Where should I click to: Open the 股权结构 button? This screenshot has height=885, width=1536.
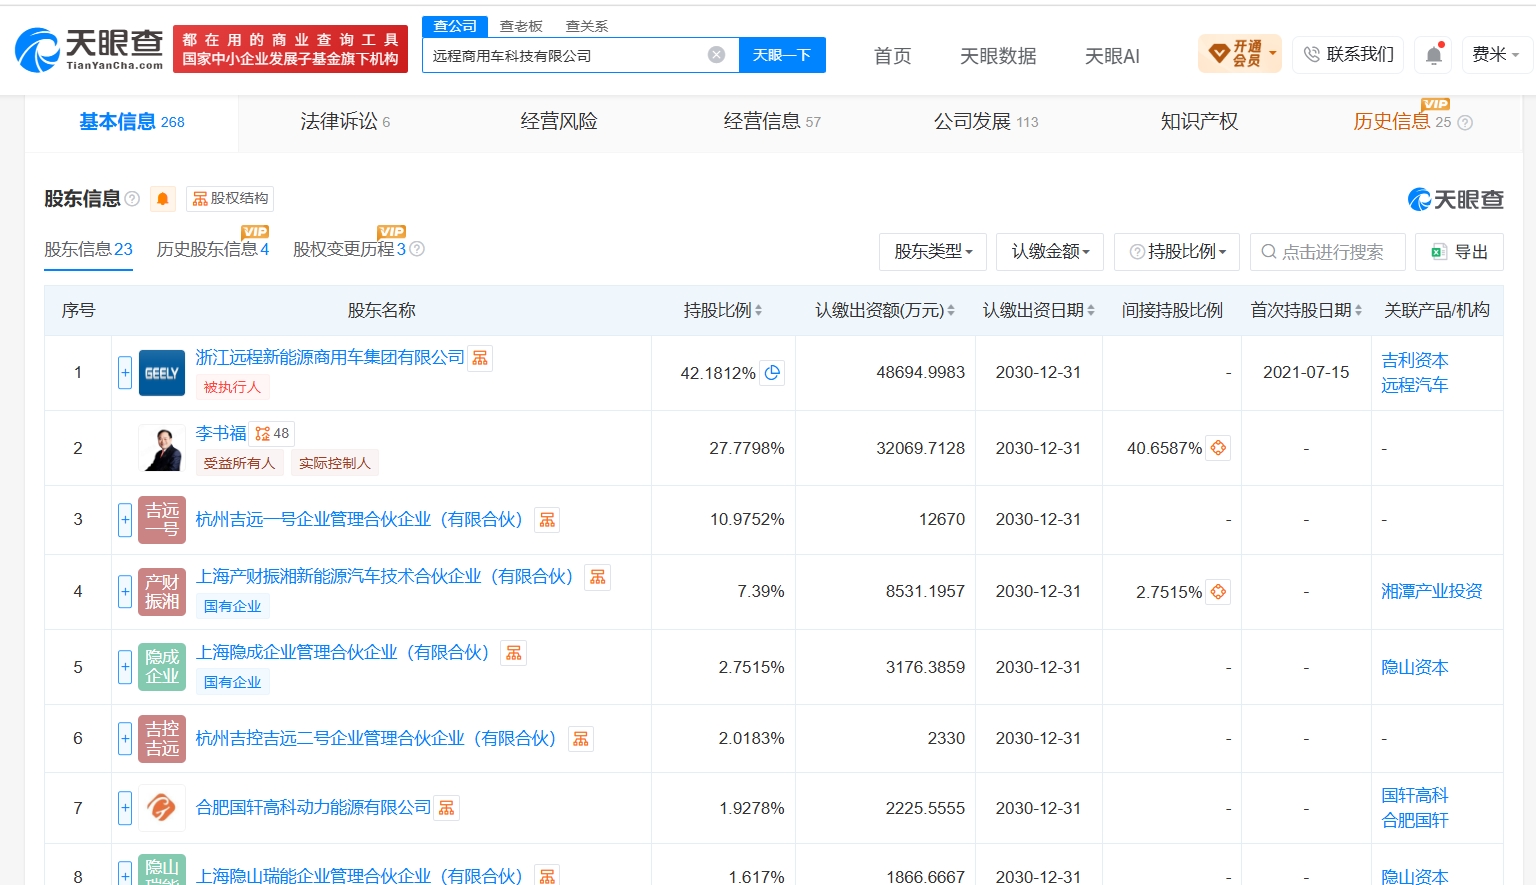pyautogui.click(x=230, y=199)
